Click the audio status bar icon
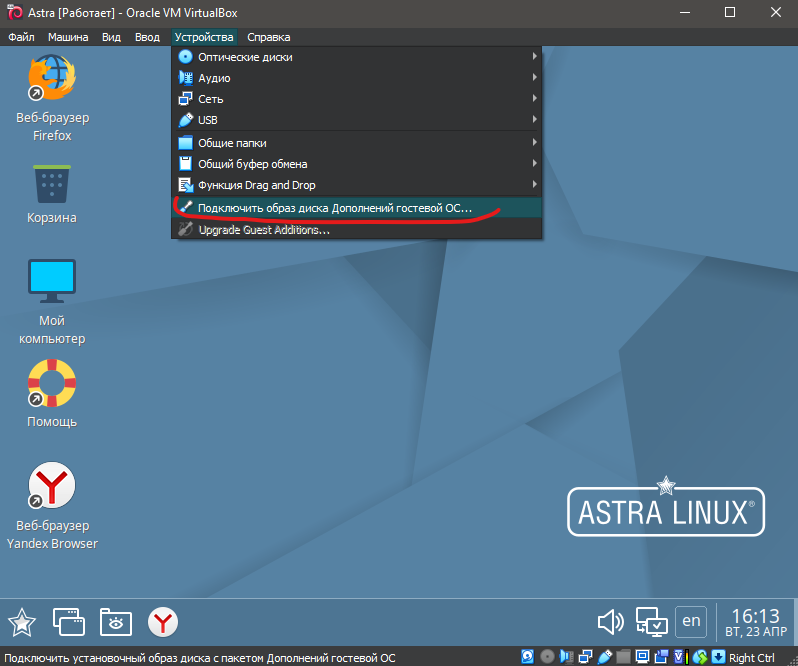Screen dimensions: 798x666 [566, 657]
